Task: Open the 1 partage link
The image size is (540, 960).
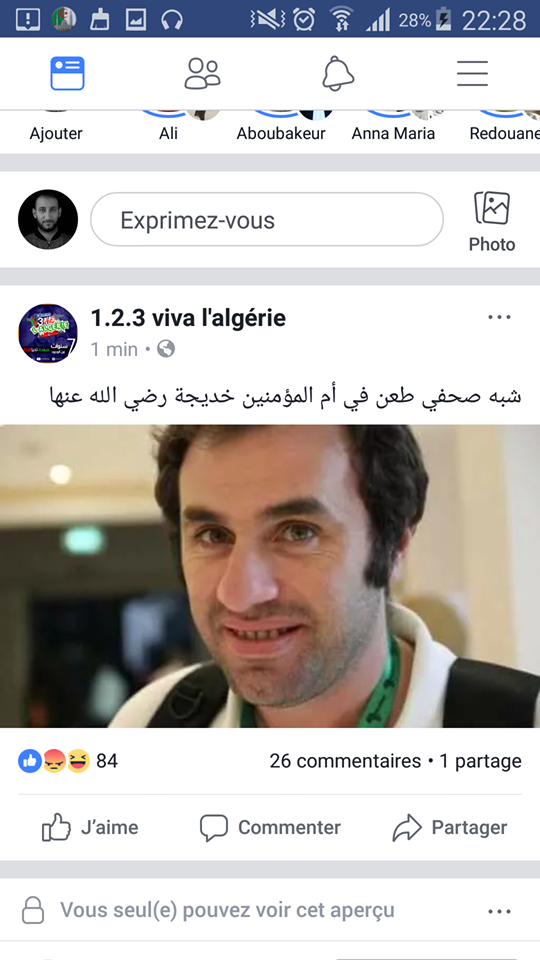Action: click(481, 761)
